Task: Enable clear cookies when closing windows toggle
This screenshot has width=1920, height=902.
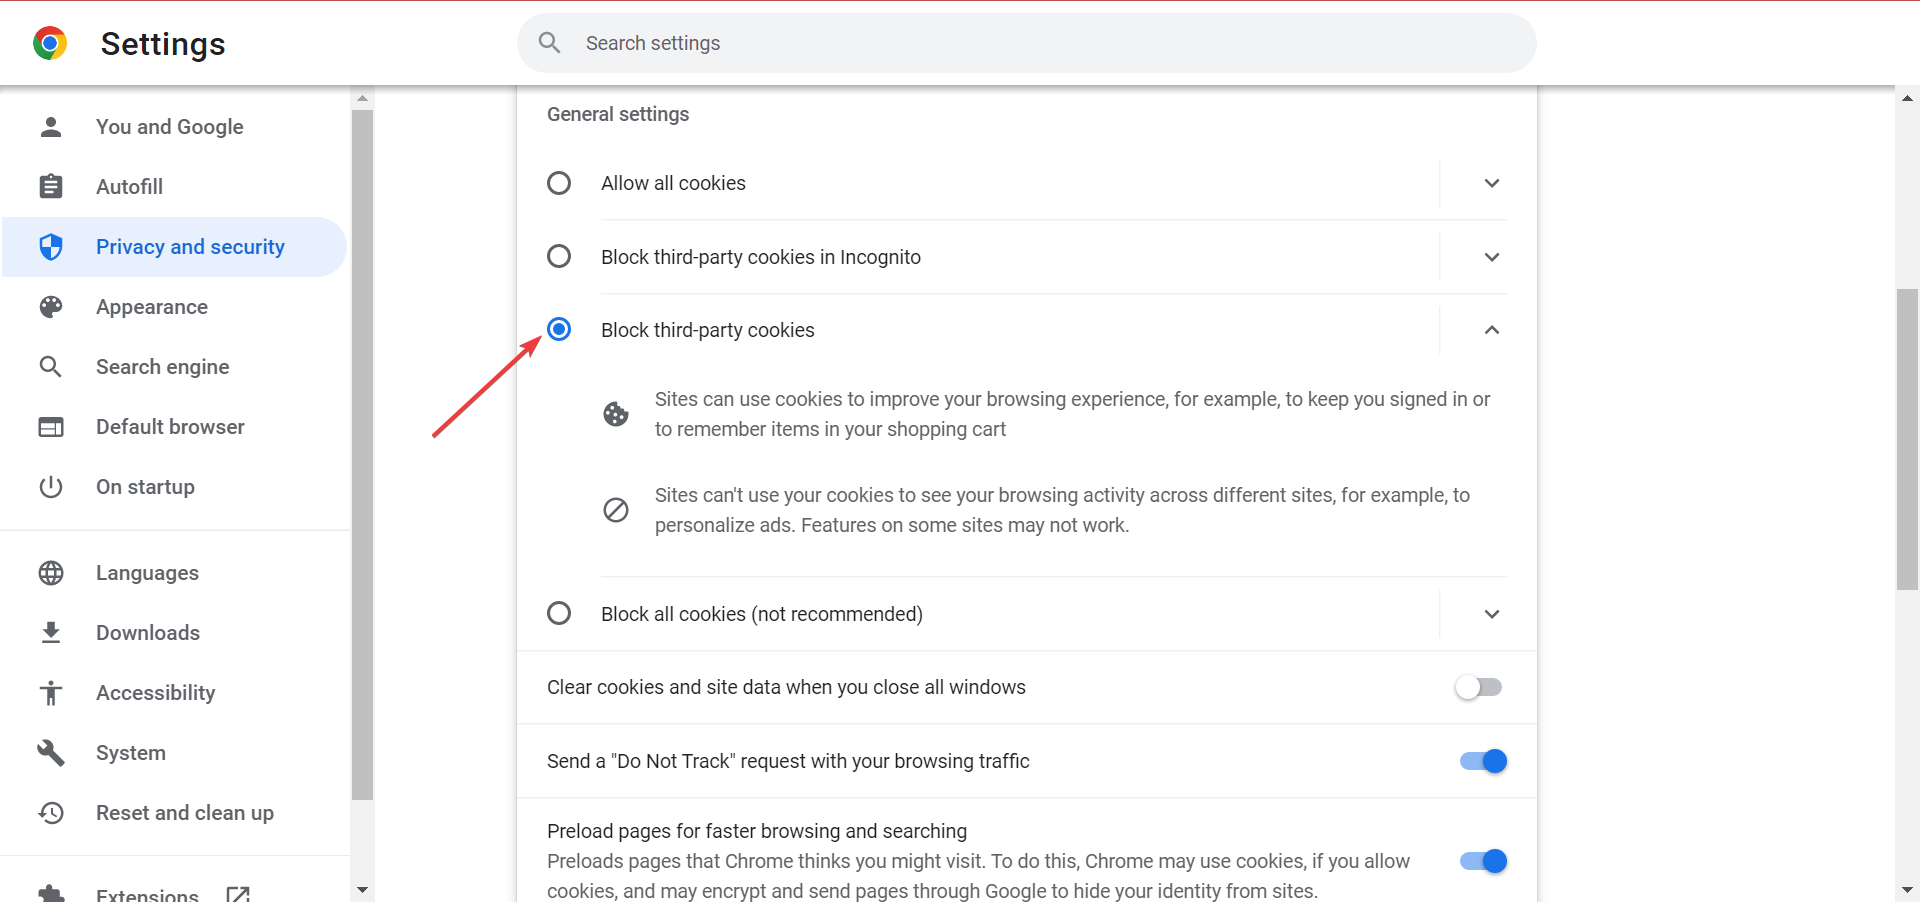Action: [x=1479, y=687]
